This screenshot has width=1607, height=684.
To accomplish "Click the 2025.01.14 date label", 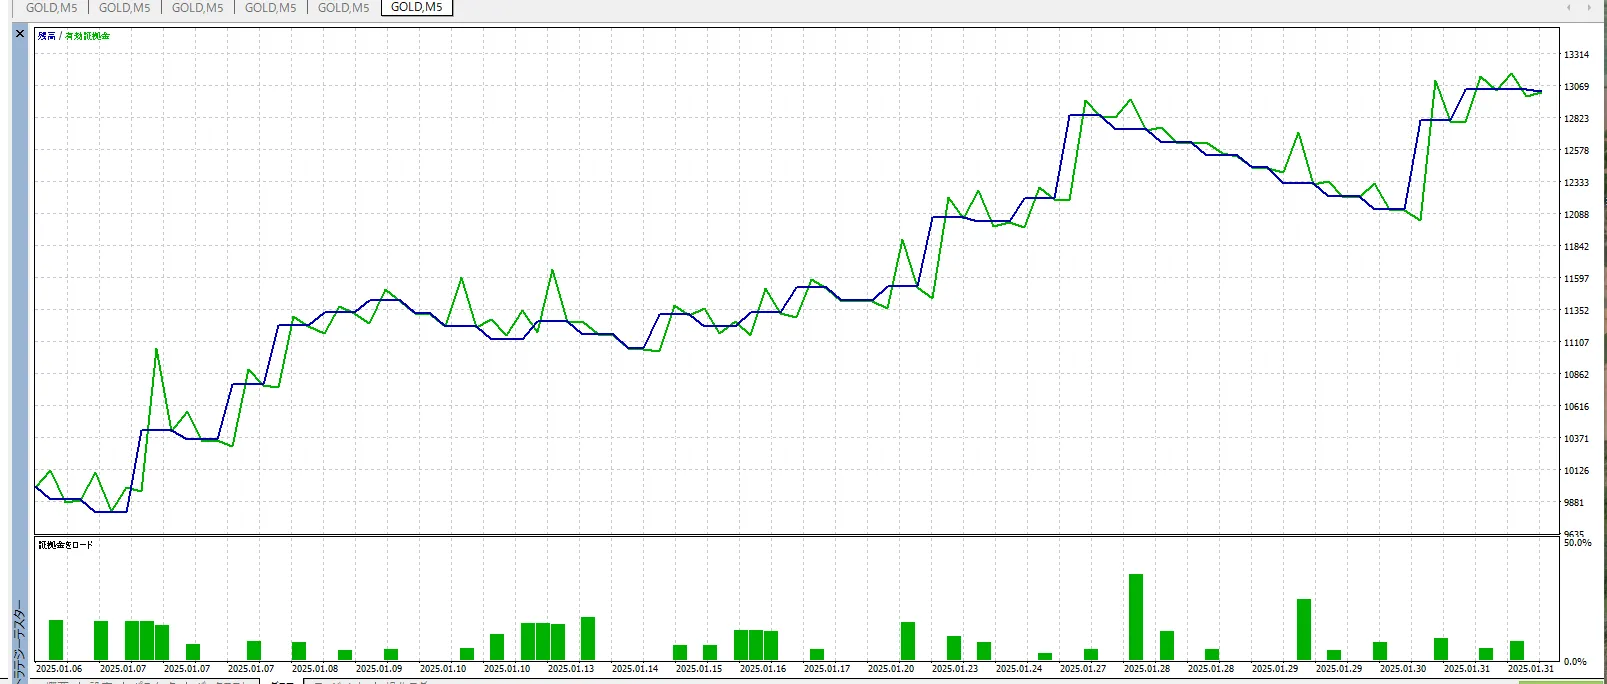I will 635,669.
